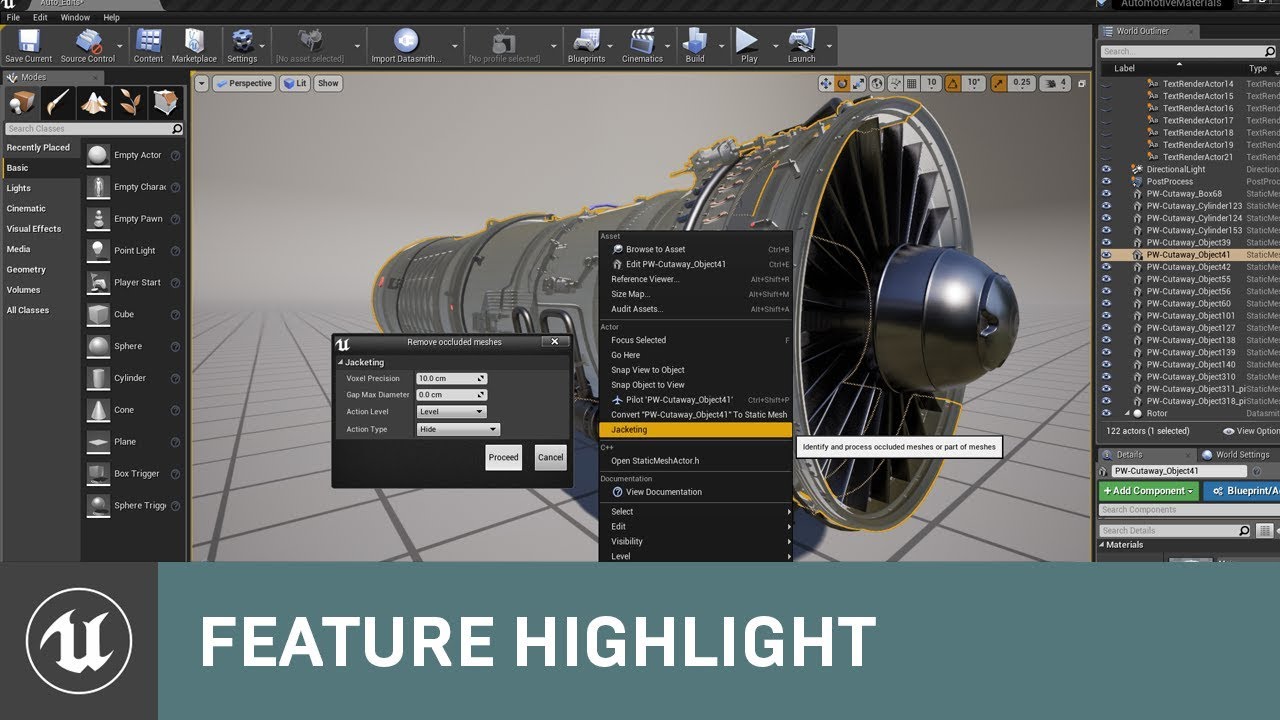Click the Build toolbar icon

(695, 41)
